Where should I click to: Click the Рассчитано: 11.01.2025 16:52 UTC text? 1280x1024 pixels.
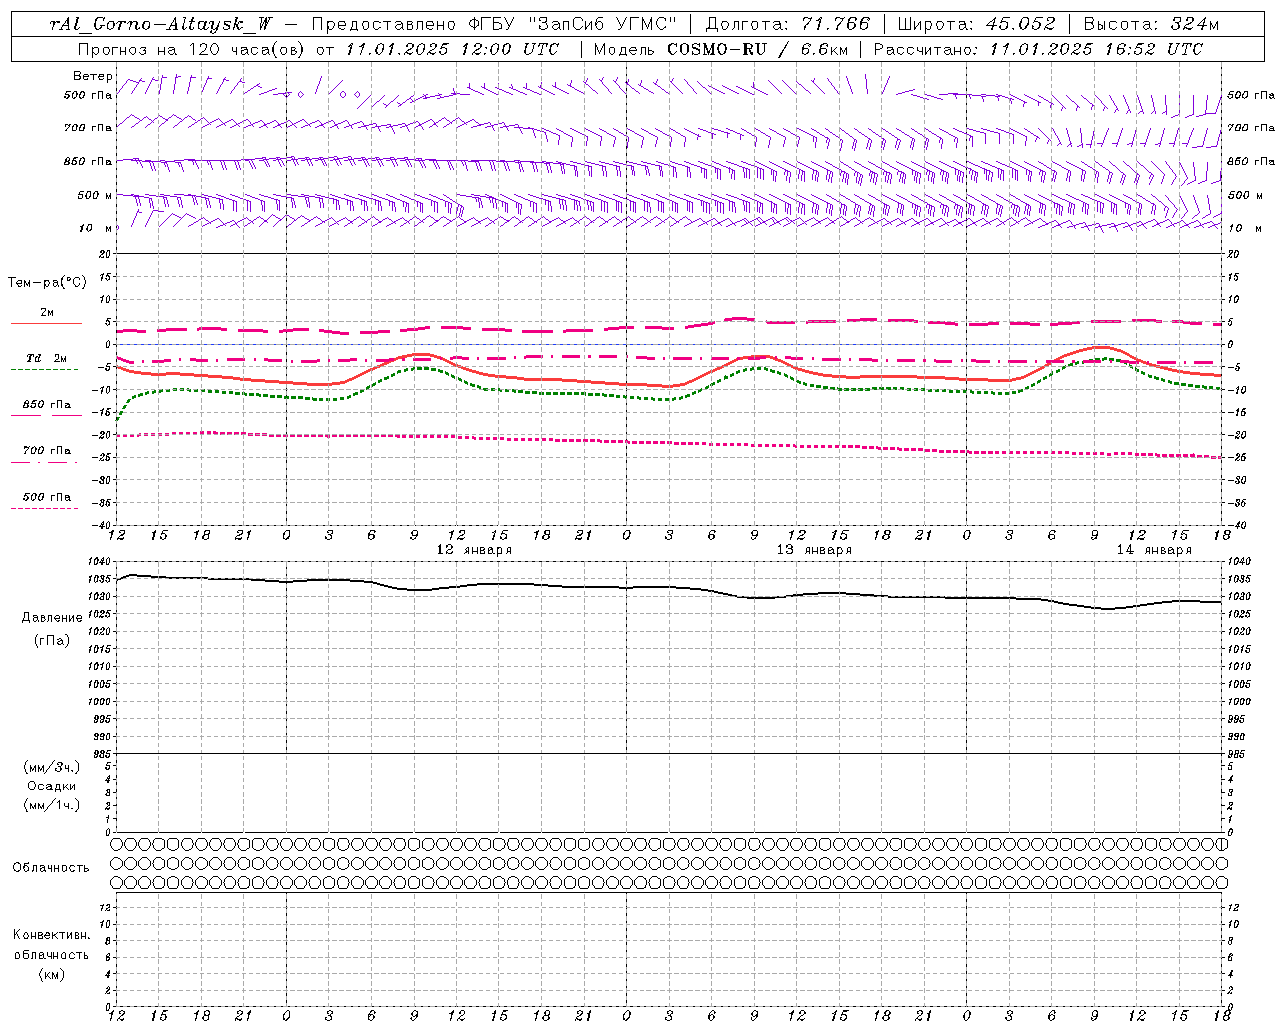(1038, 49)
